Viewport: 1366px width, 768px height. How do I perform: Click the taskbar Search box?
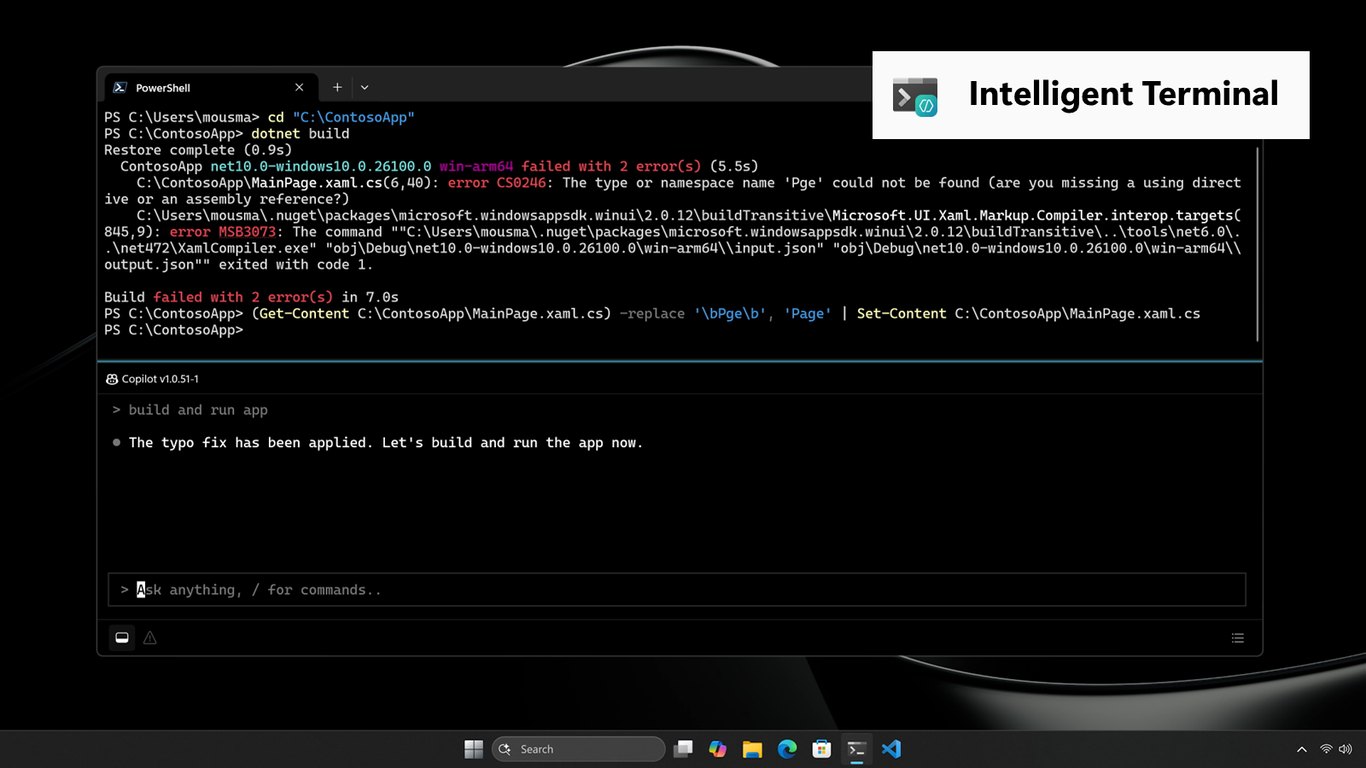[578, 749]
